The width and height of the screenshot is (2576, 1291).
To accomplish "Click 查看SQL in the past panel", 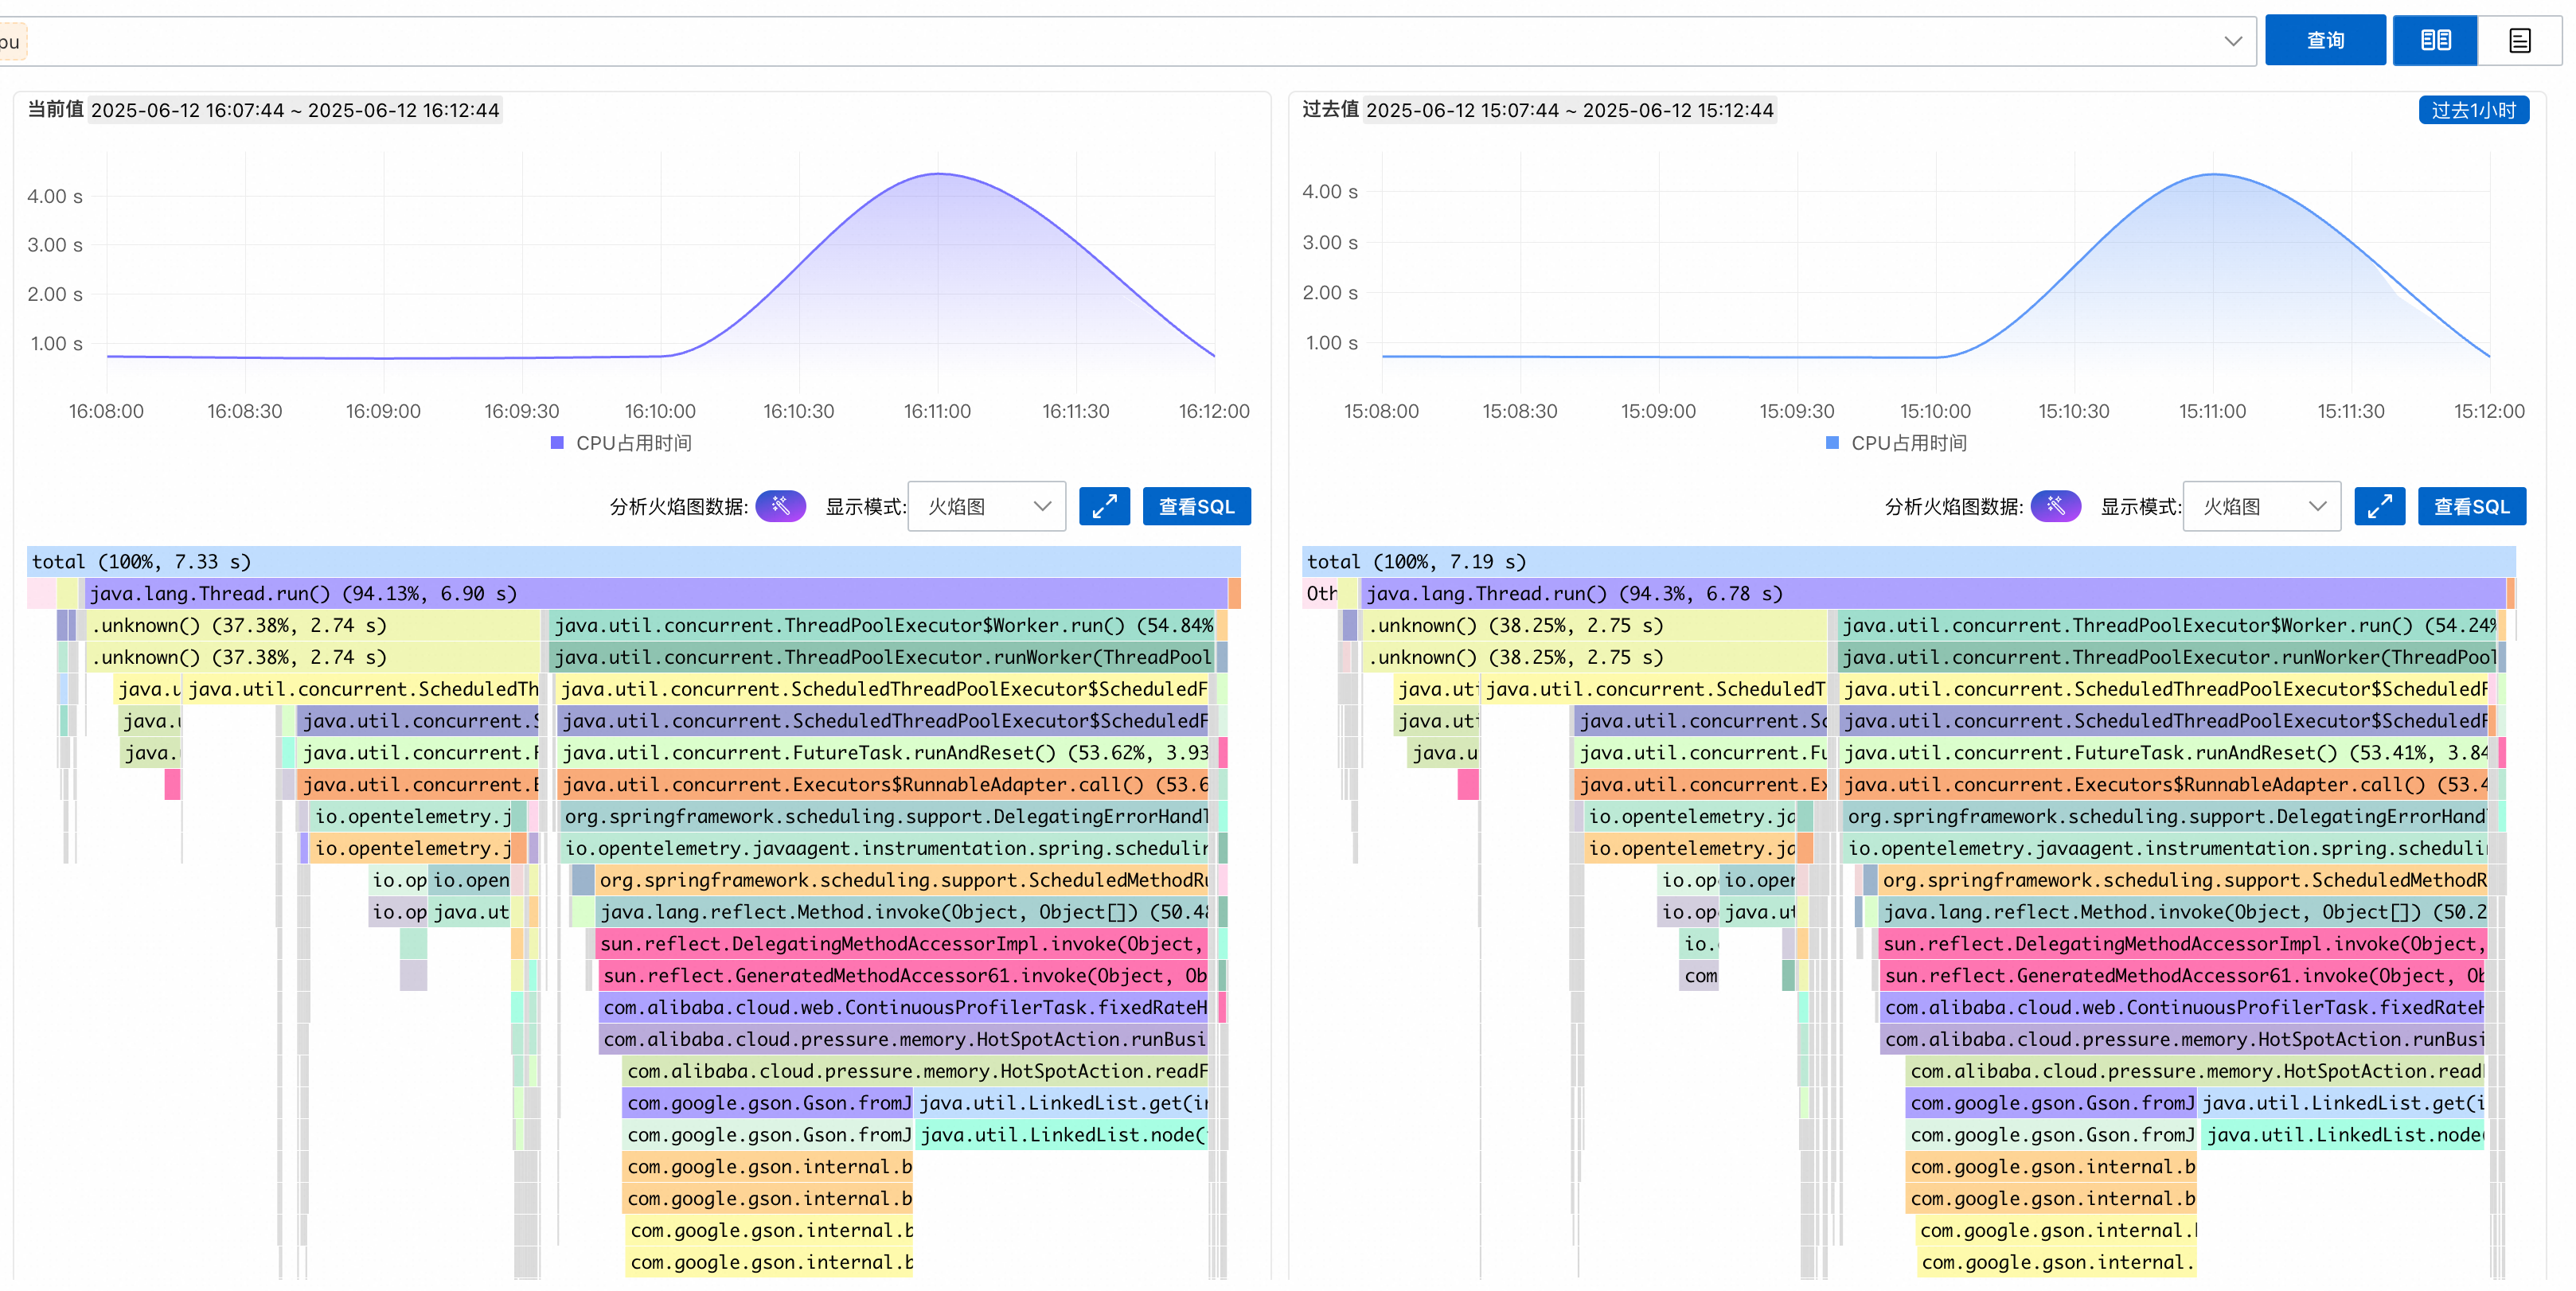I will tap(2471, 506).
